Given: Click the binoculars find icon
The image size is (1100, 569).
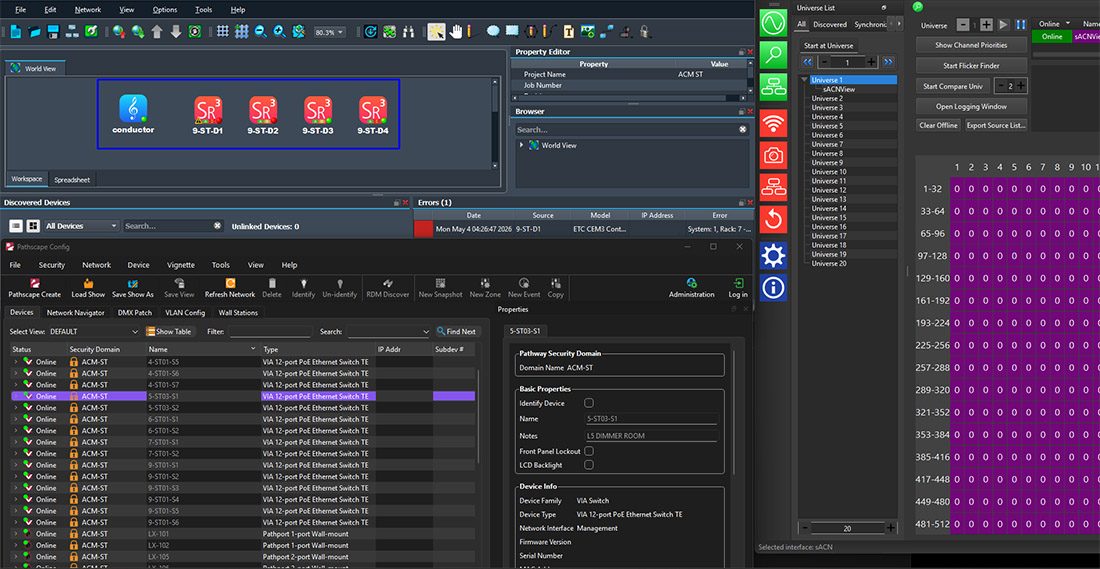Looking at the screenshot, I should point(410,32).
